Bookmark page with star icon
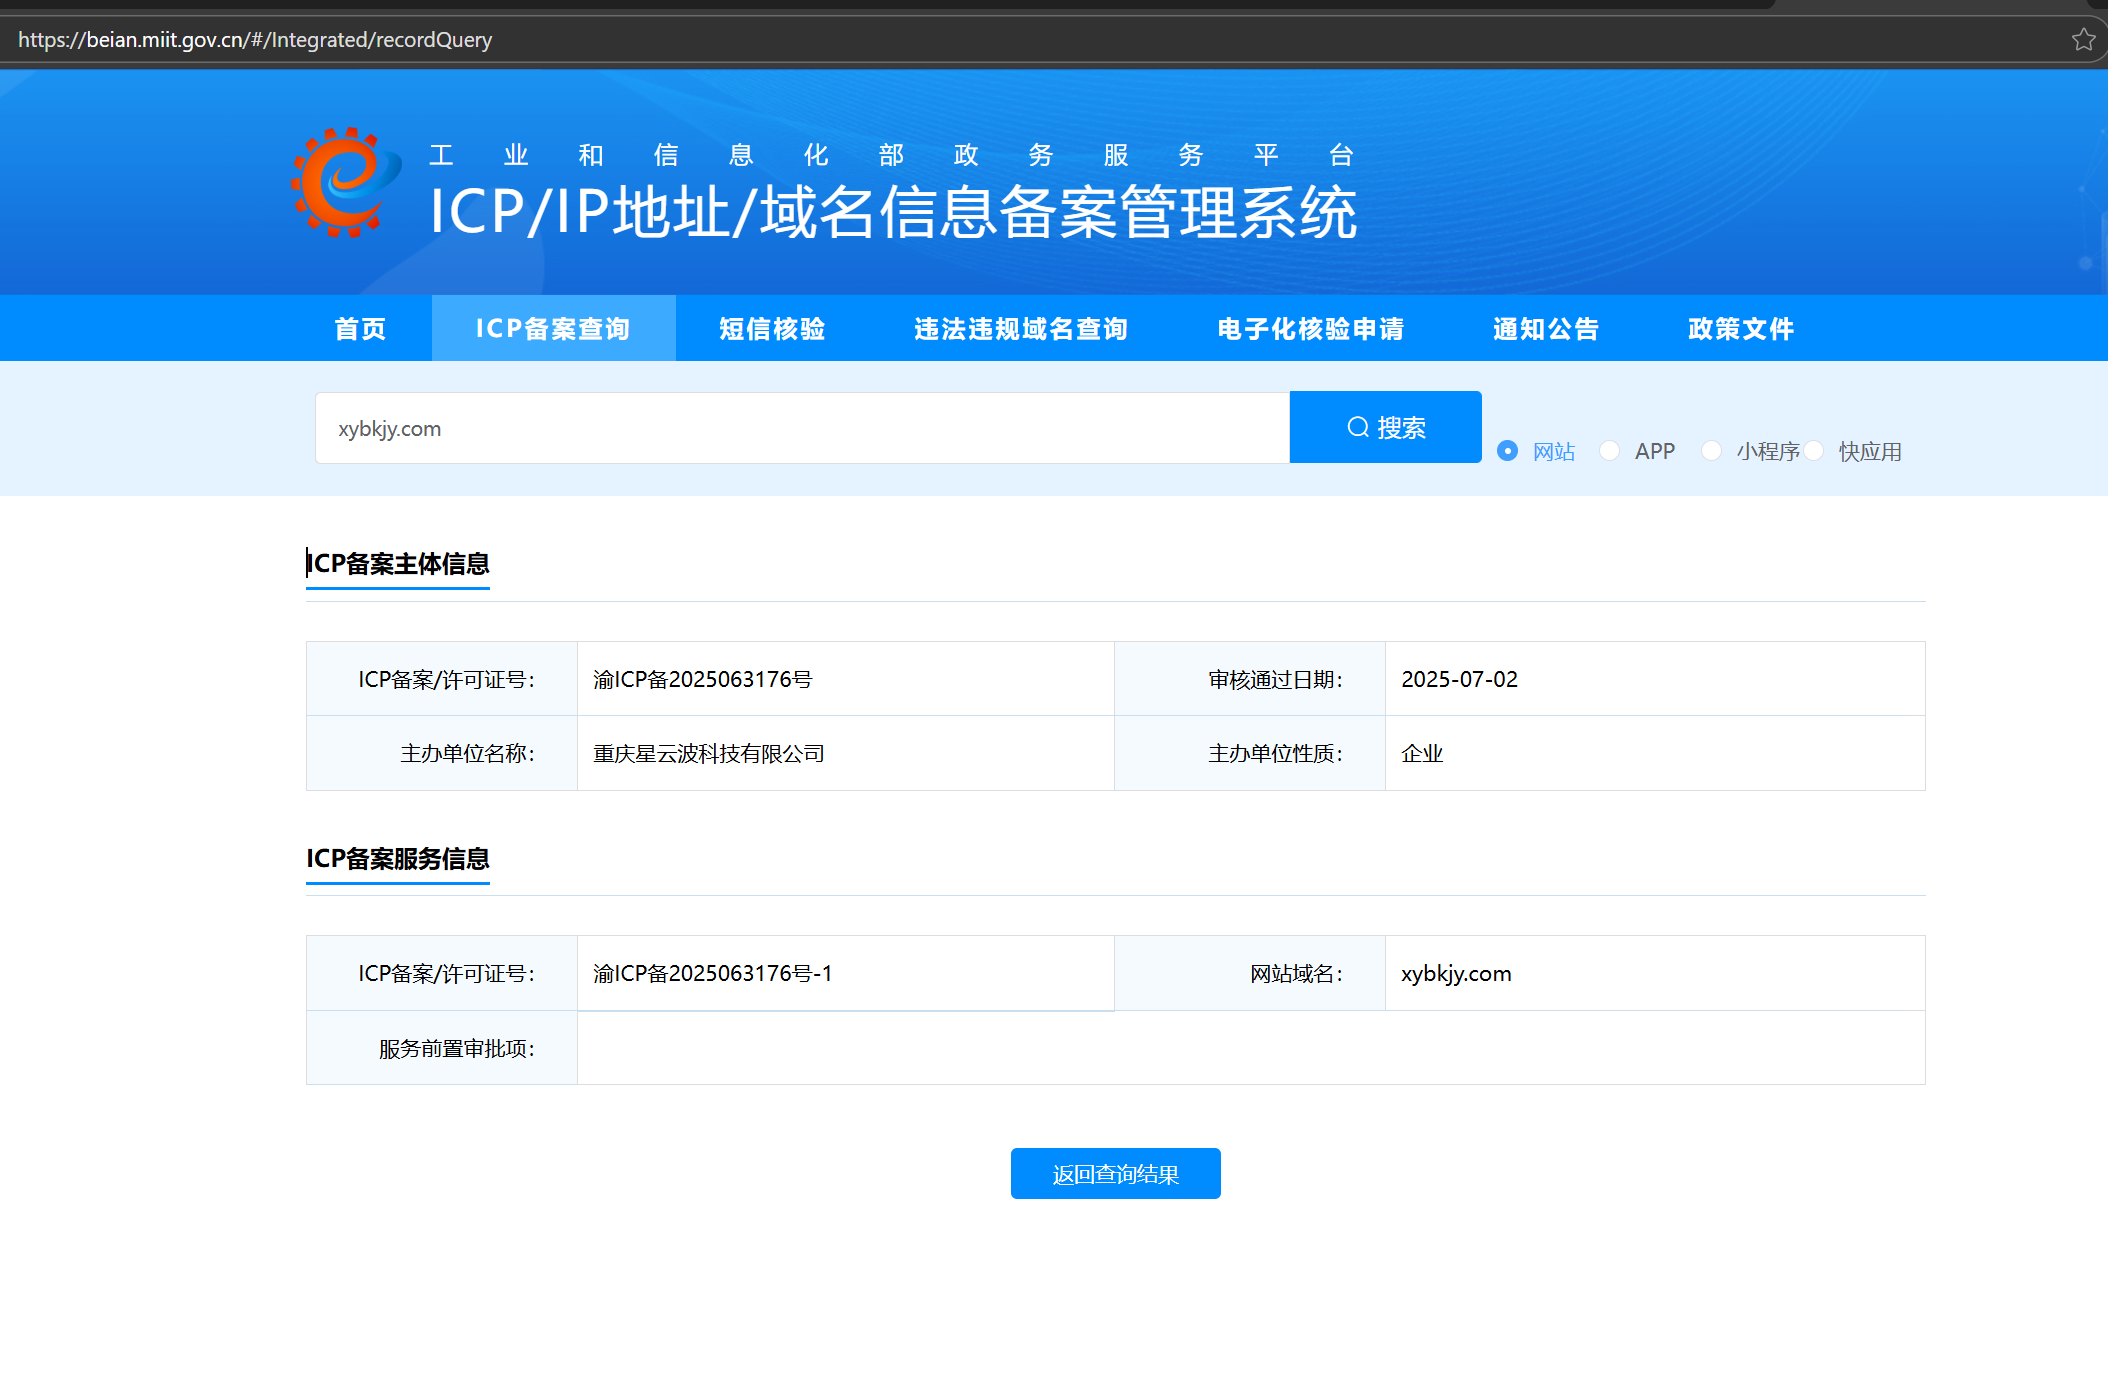This screenshot has width=2108, height=1380. (2083, 40)
